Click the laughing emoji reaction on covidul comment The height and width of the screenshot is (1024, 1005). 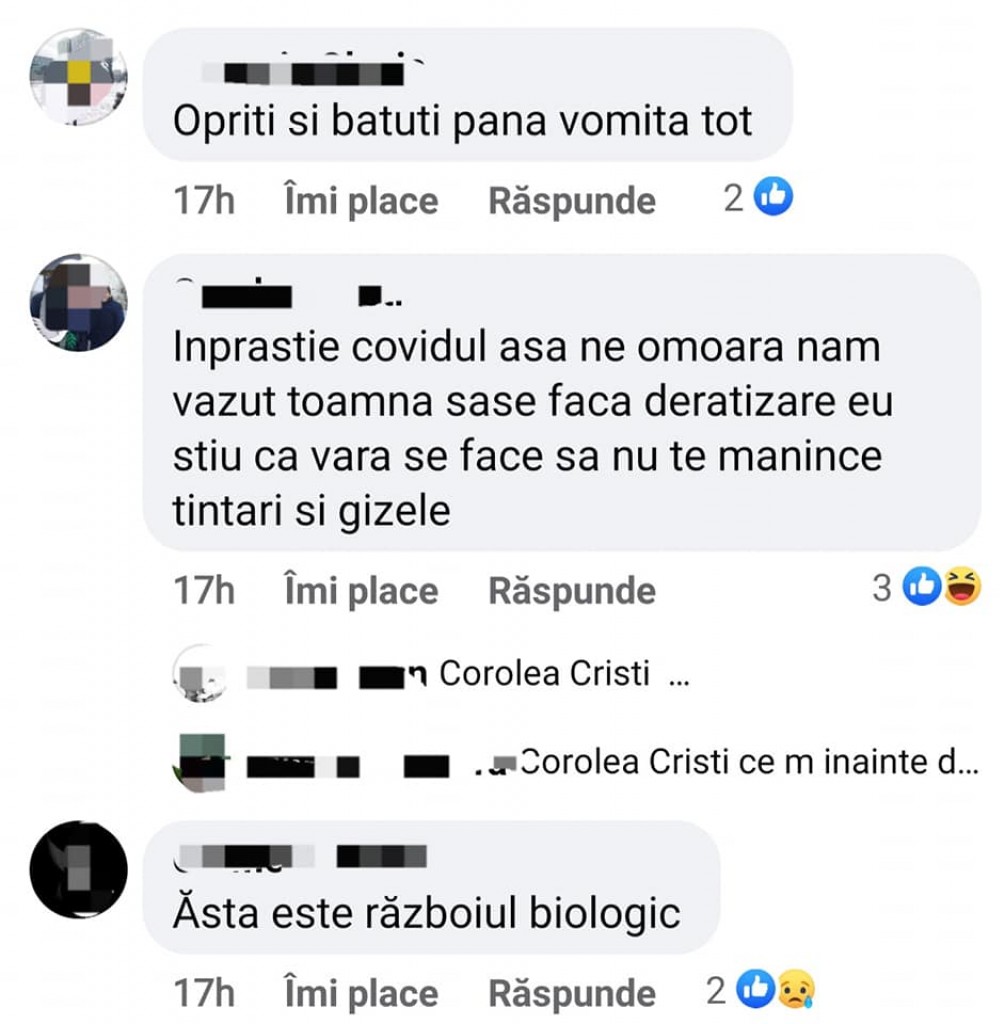click(962, 586)
